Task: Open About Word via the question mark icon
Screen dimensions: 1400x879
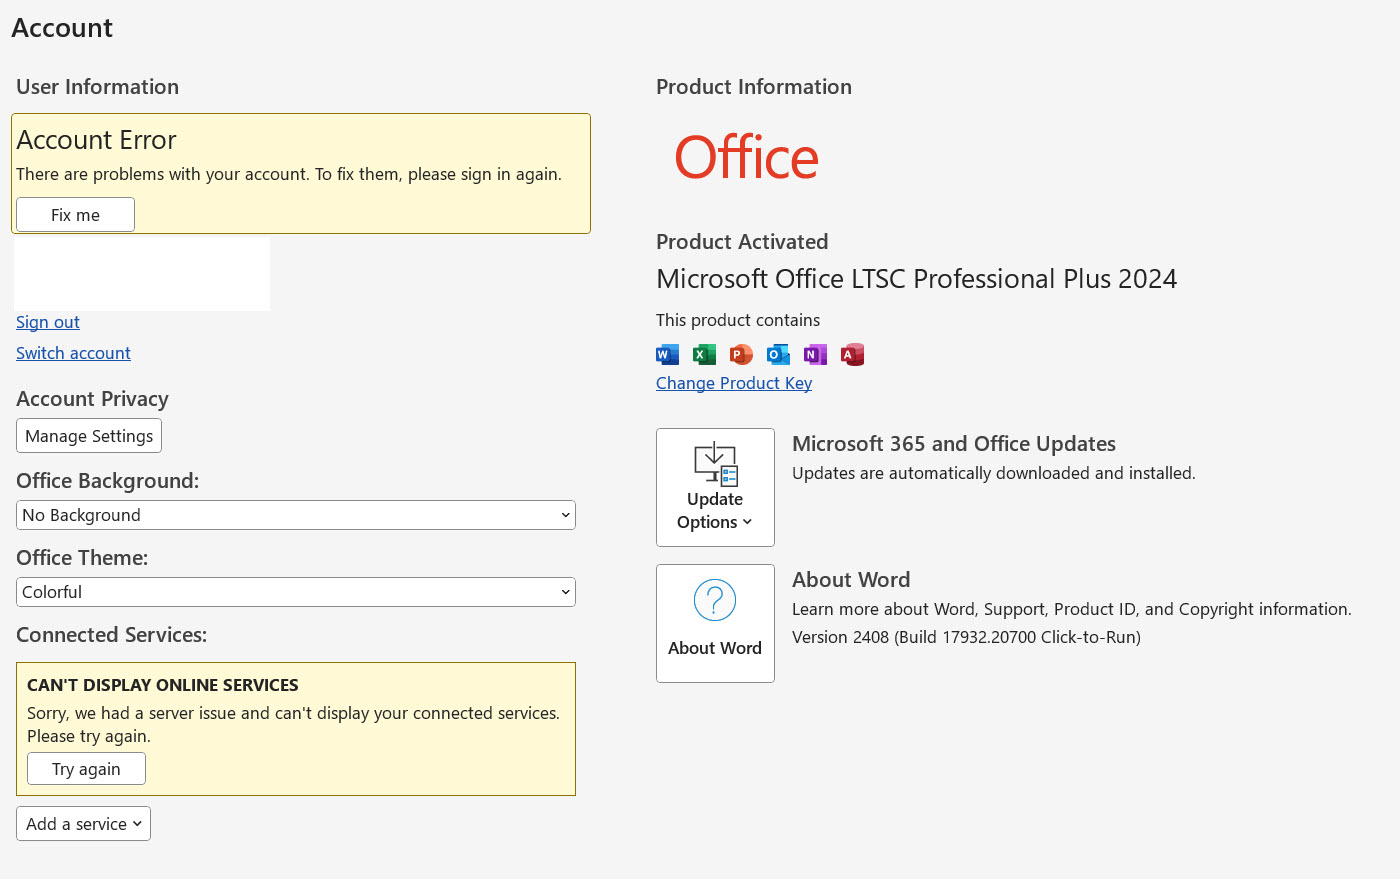Action: point(715,598)
